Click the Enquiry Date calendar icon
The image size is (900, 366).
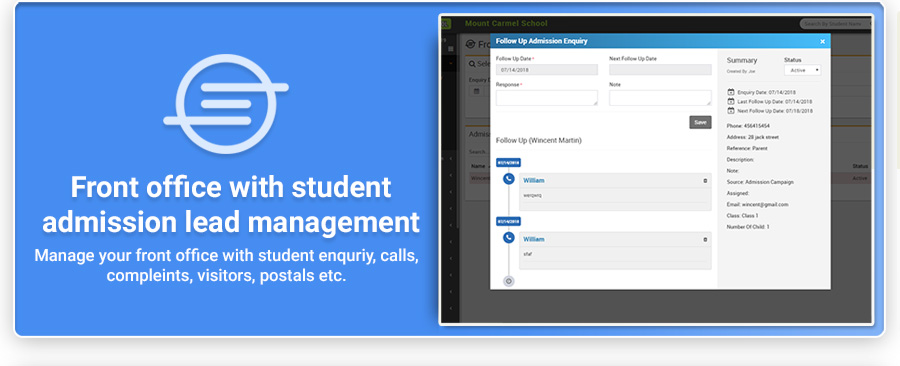pos(731,92)
